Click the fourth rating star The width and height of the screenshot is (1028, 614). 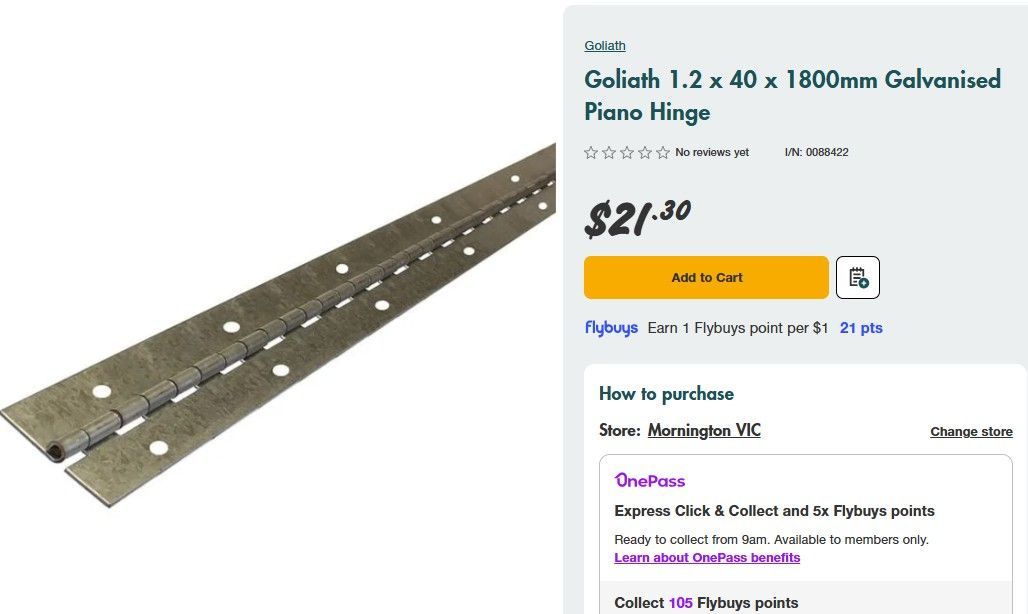click(x=645, y=153)
